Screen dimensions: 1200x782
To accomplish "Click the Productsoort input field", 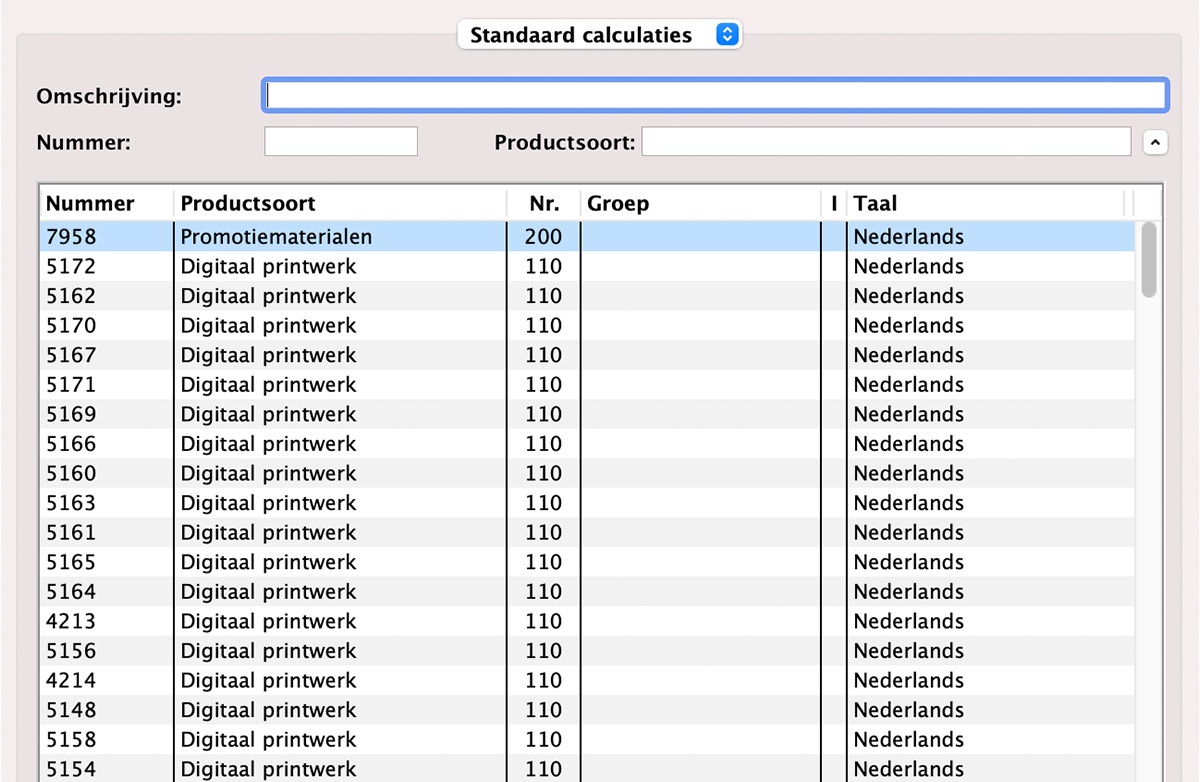I will (886, 142).
